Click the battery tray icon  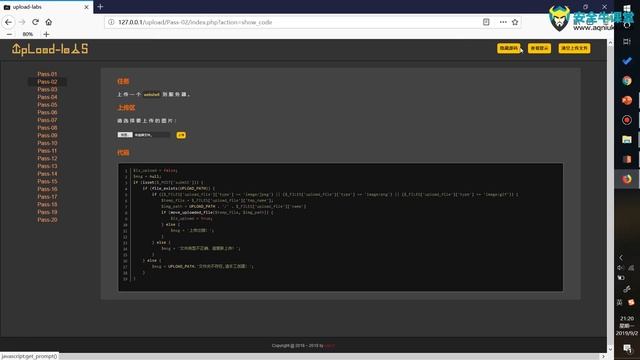621,278
